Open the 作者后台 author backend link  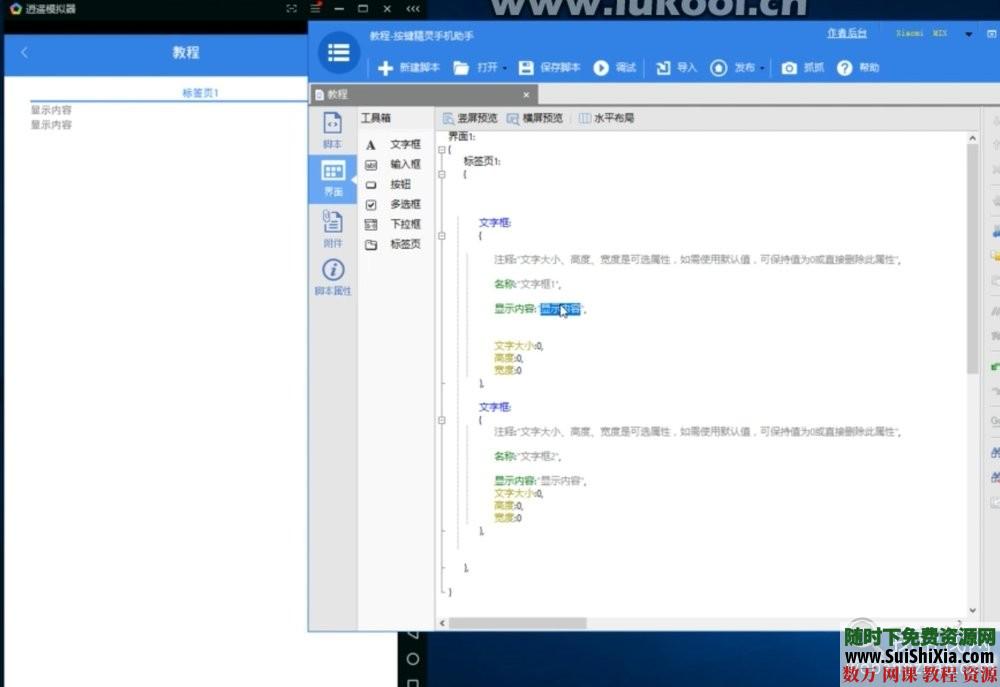[846, 33]
